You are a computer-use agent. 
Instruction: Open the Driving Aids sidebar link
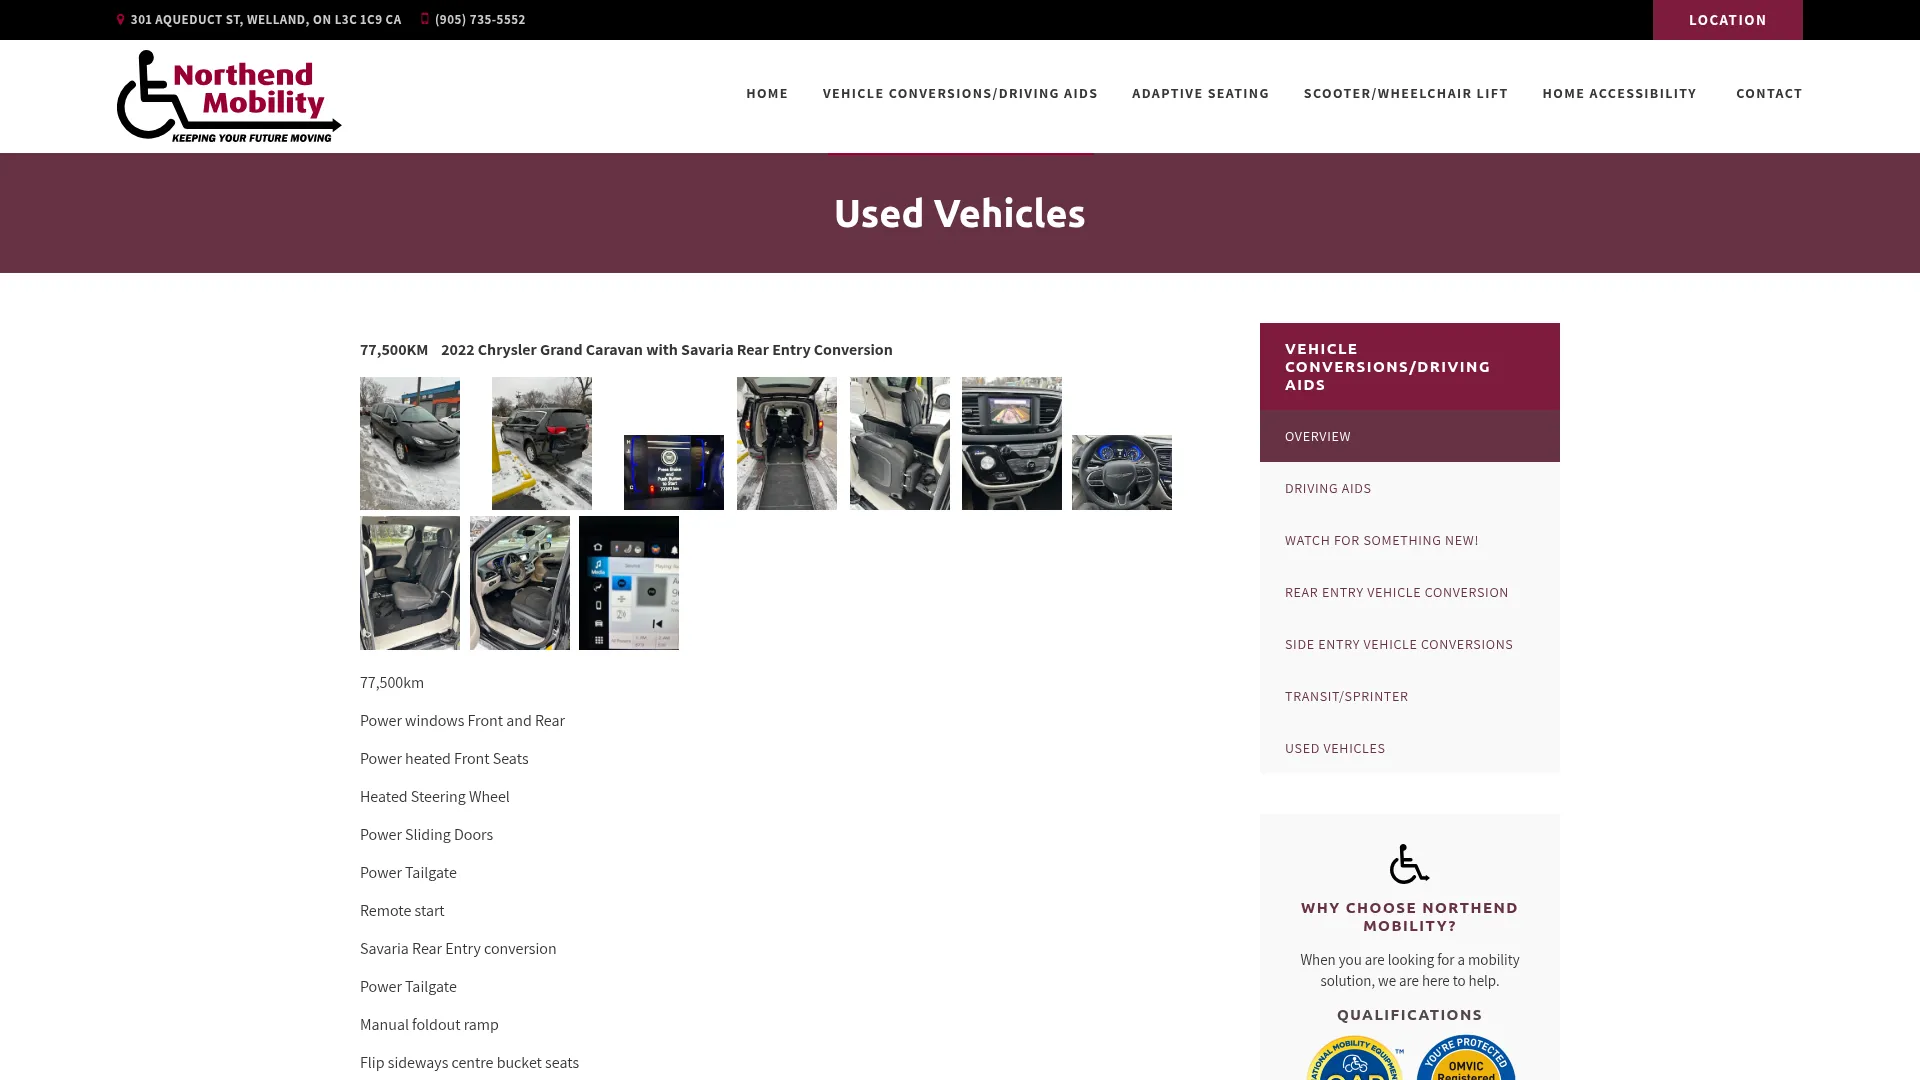coord(1410,488)
